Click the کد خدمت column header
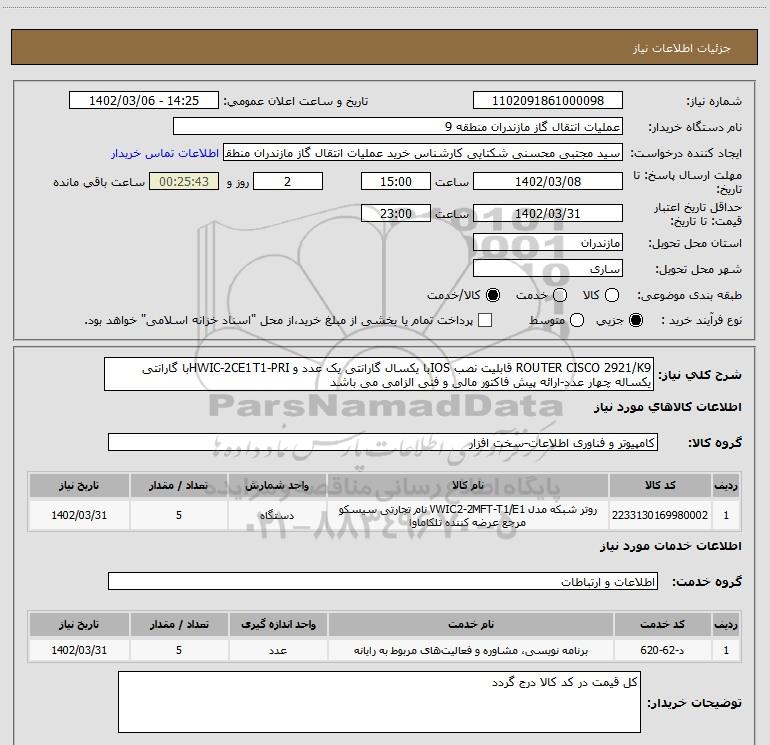 pos(662,624)
